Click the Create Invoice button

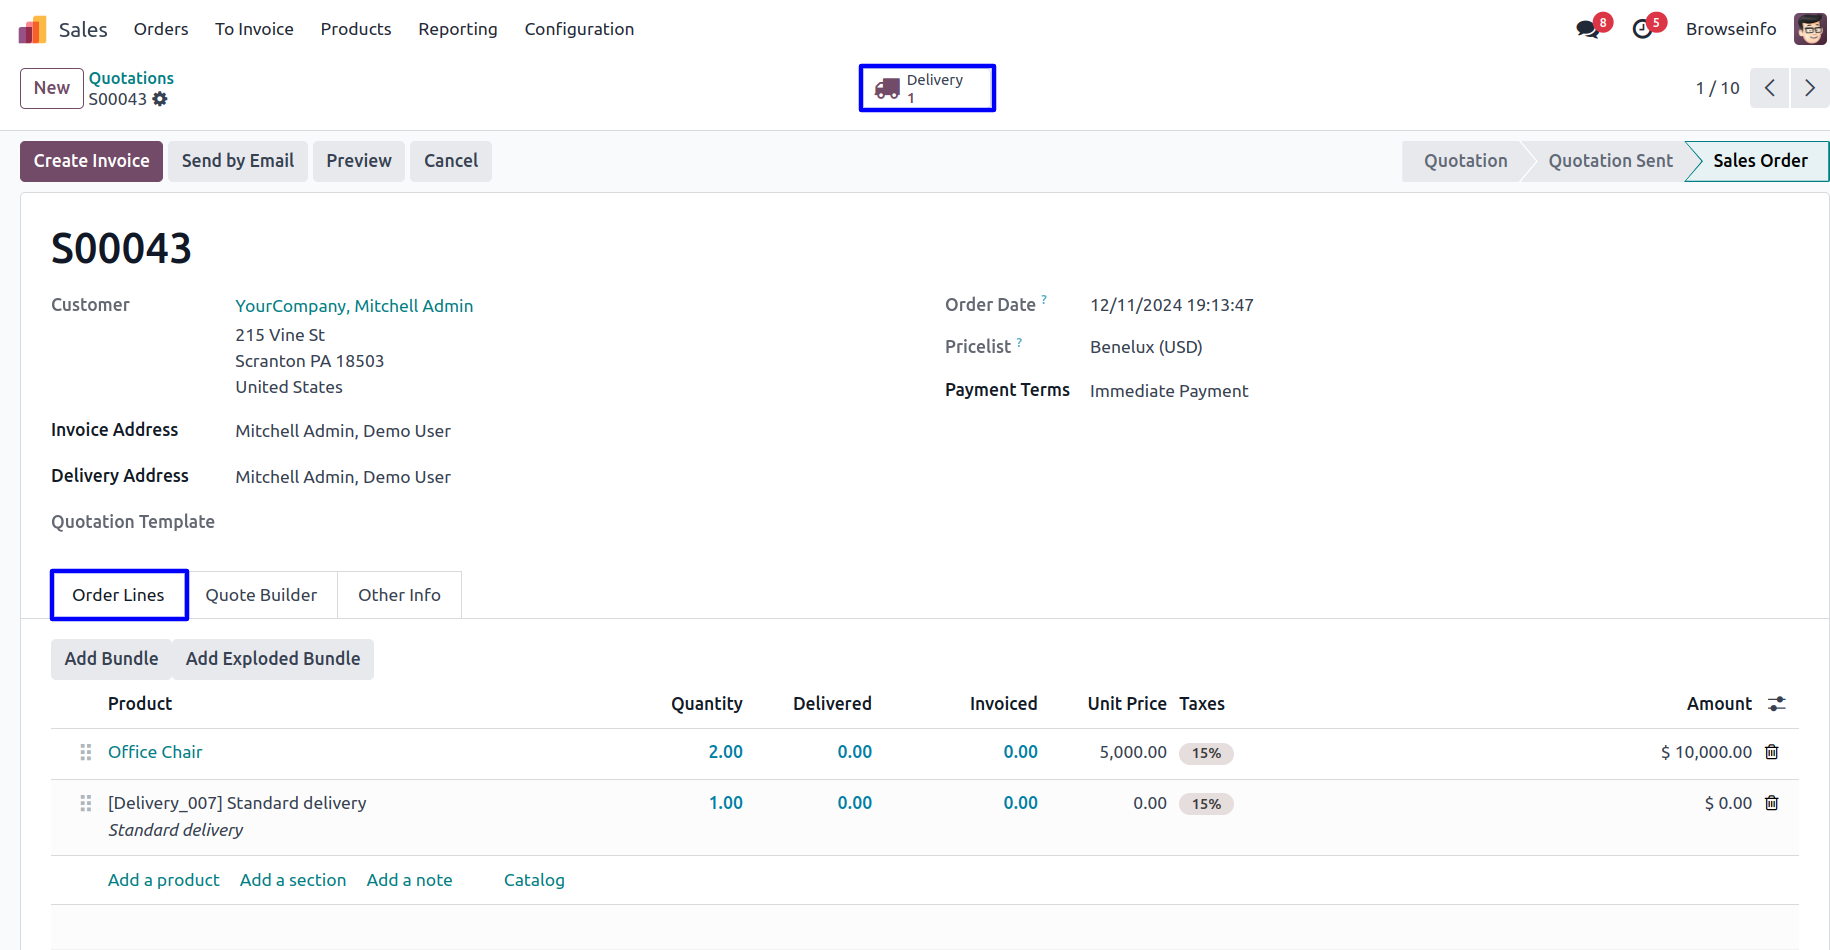click(91, 161)
